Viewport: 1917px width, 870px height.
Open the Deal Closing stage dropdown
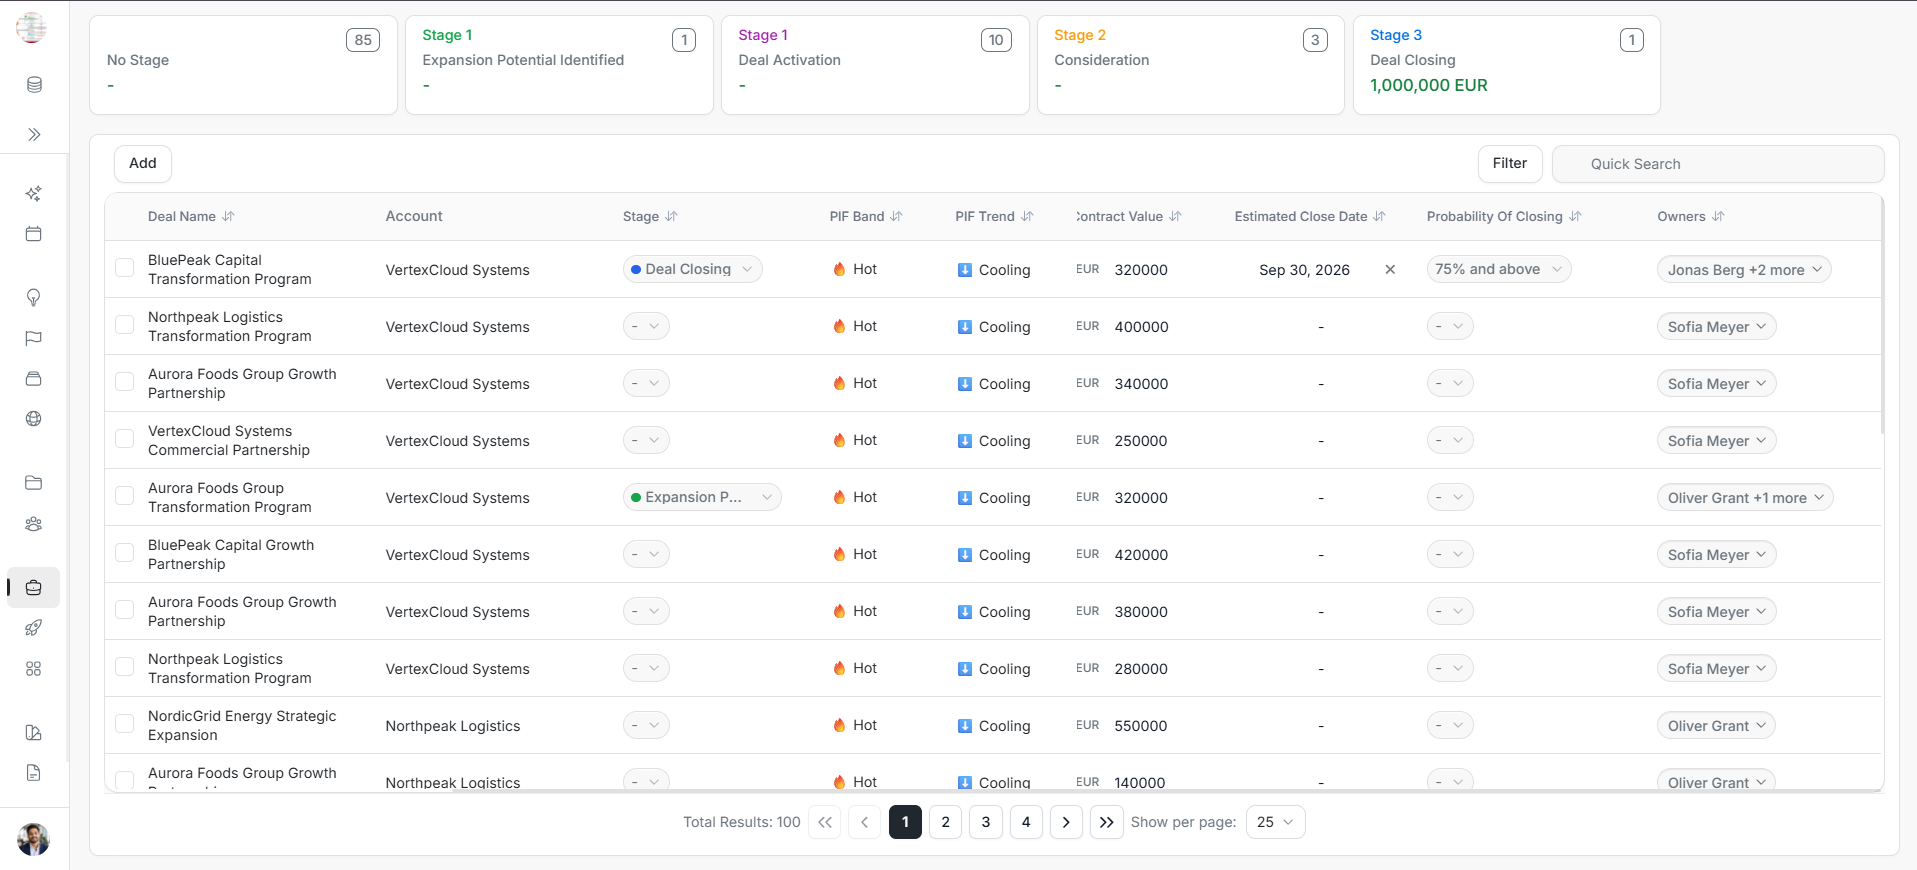692,269
